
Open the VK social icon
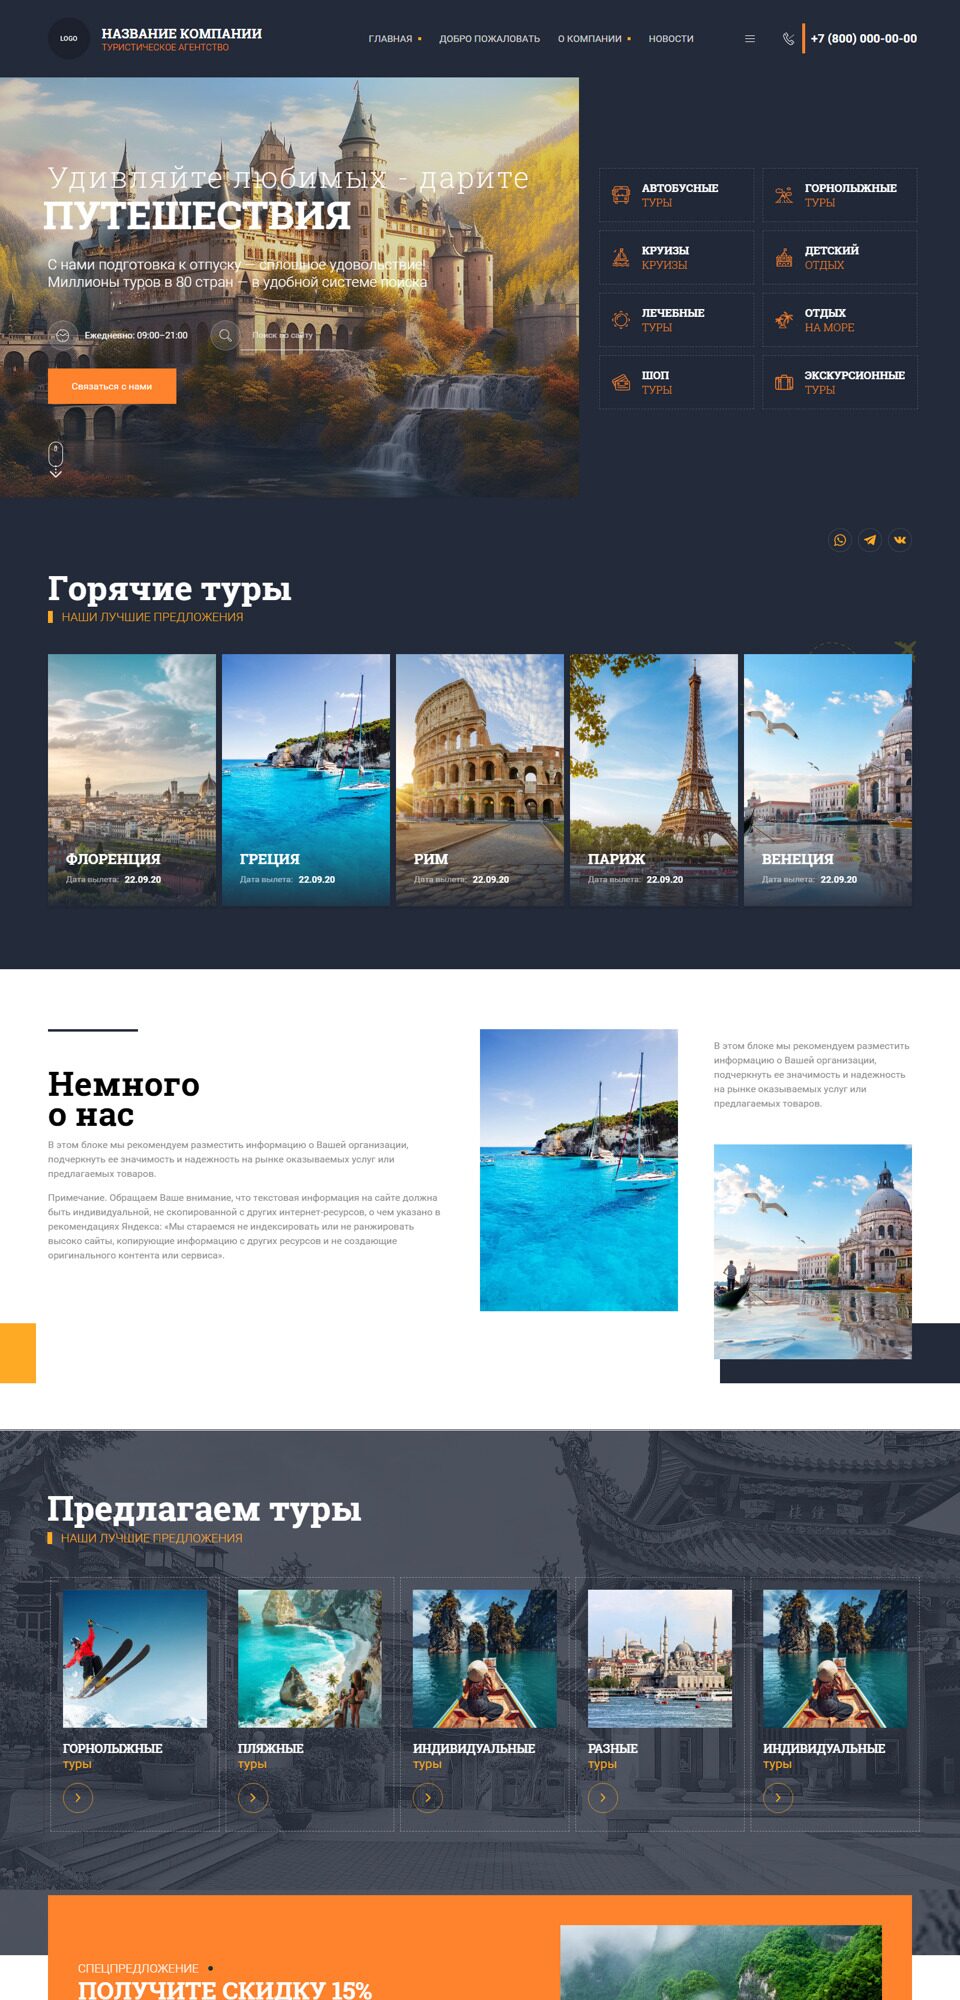click(x=900, y=540)
